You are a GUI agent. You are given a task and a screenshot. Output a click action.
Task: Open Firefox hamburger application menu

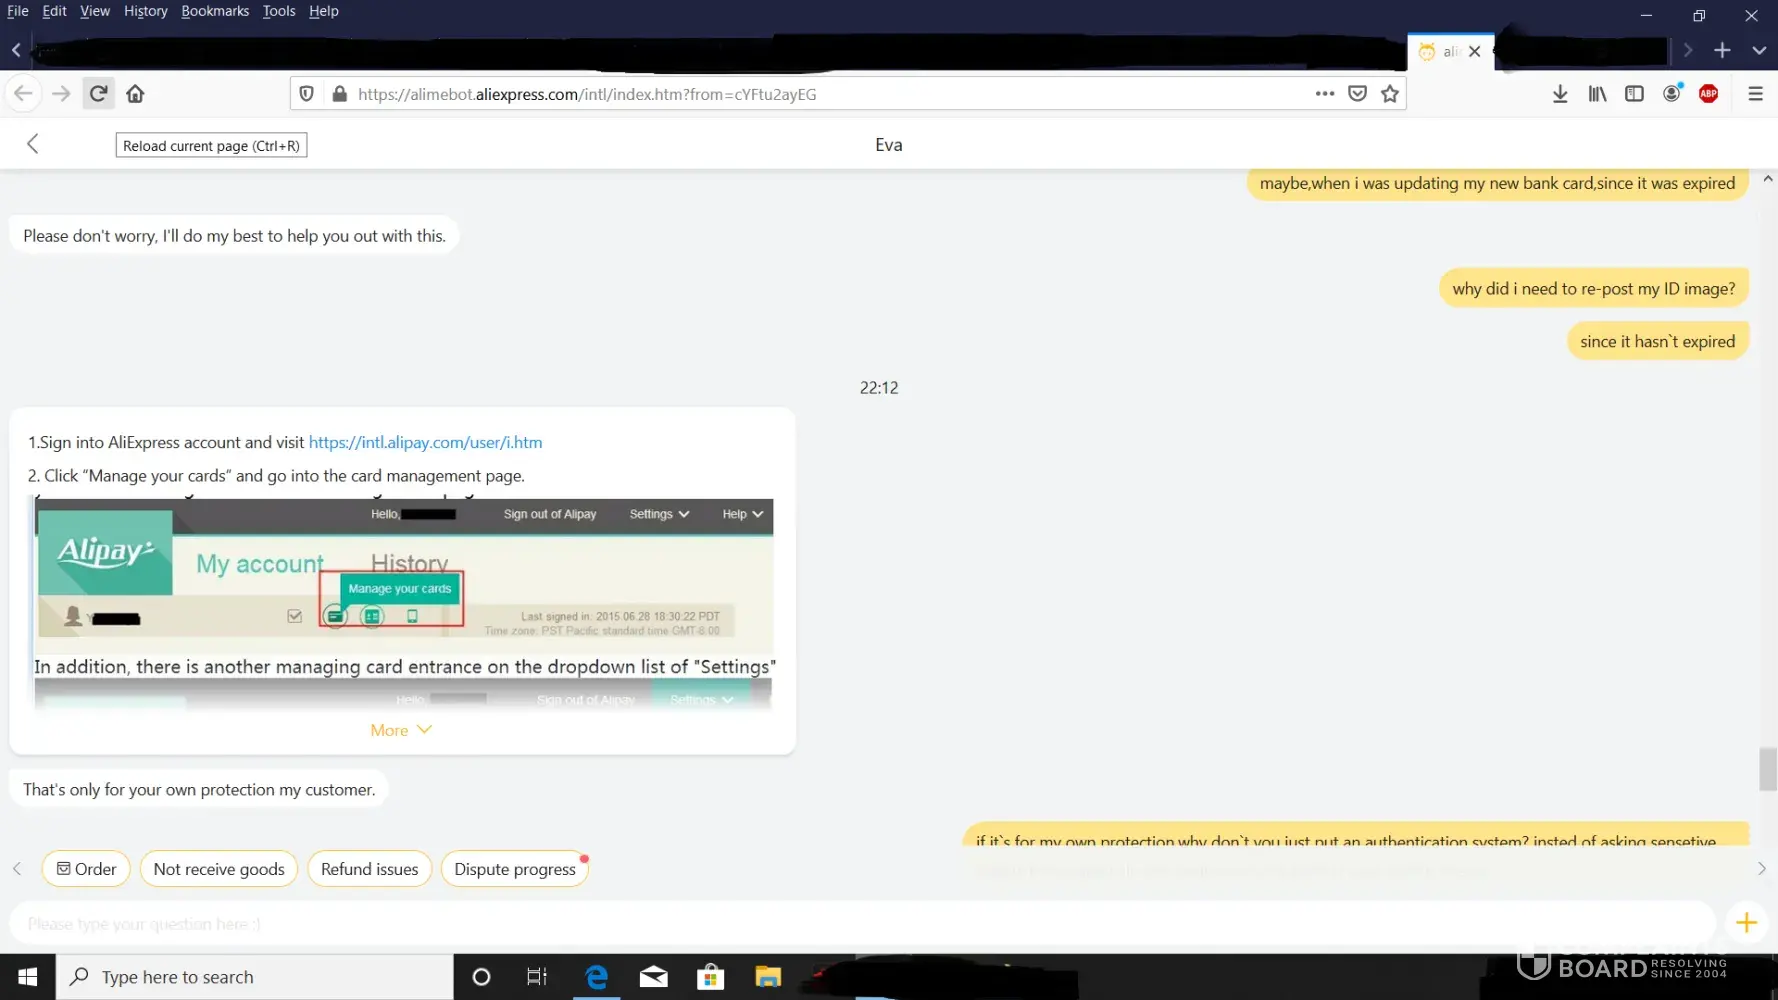[x=1755, y=94]
